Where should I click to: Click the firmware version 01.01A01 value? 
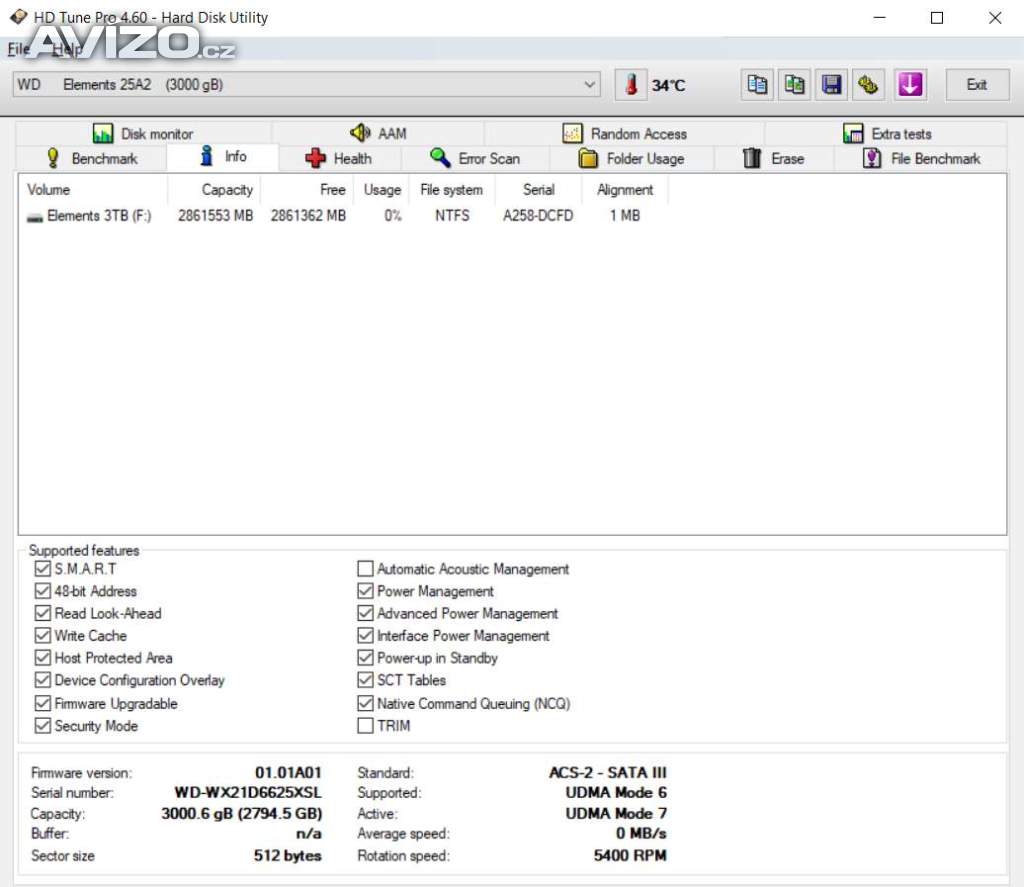point(288,773)
